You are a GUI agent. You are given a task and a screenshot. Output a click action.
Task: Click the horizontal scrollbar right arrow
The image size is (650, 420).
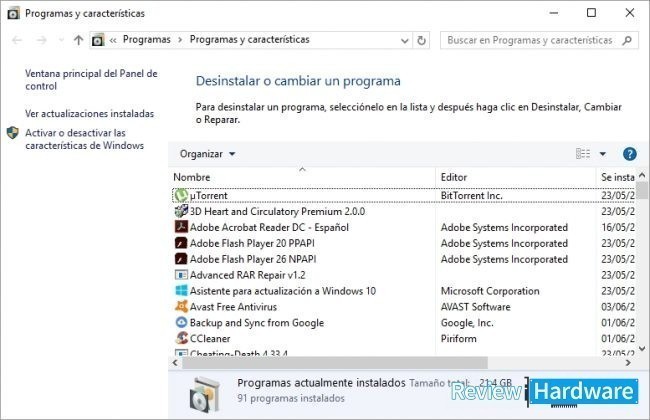pyautogui.click(x=628, y=363)
